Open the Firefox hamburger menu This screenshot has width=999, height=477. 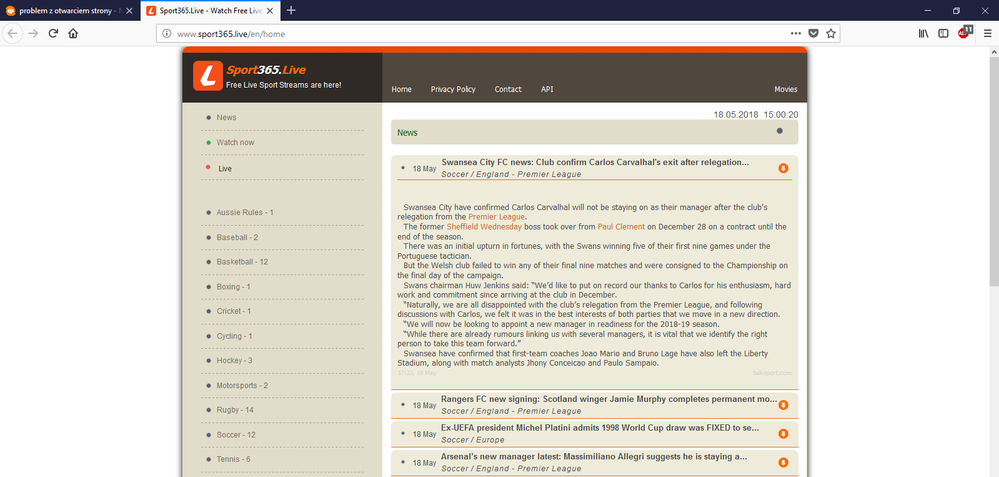pos(986,33)
